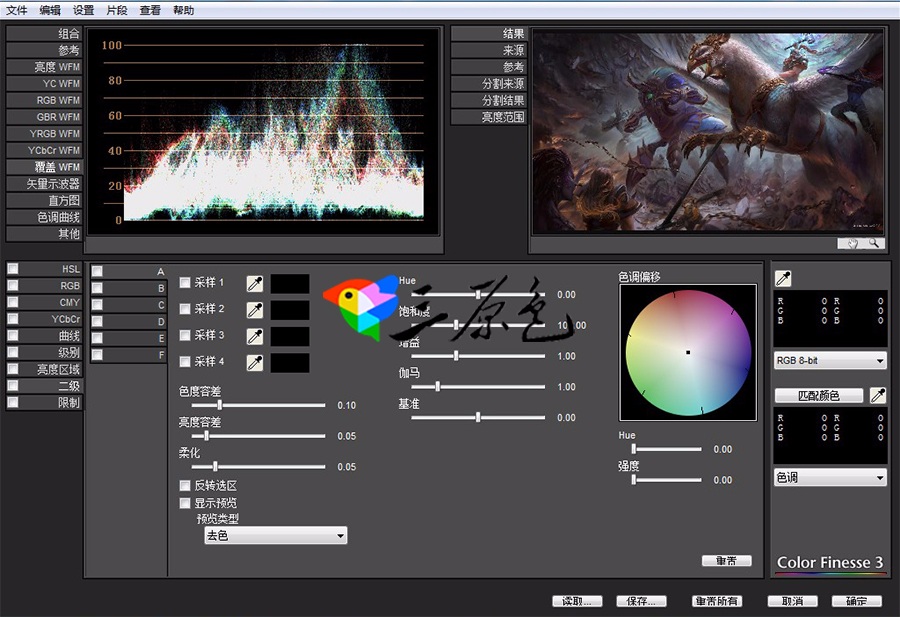Expand the 去色 preview type dropdown

[276, 536]
